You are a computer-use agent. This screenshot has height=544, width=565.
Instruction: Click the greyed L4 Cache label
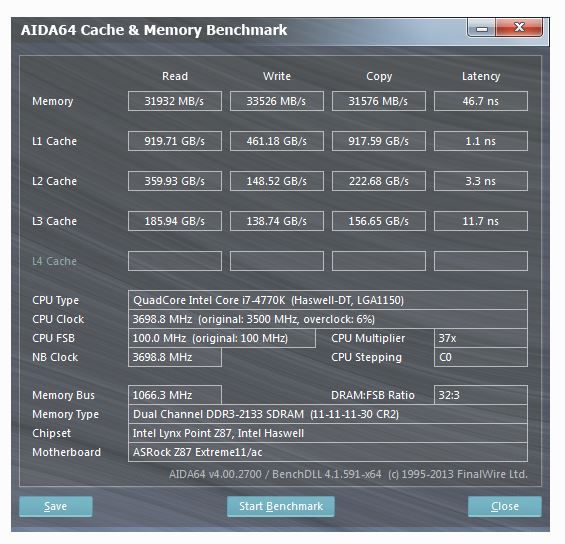(x=54, y=261)
